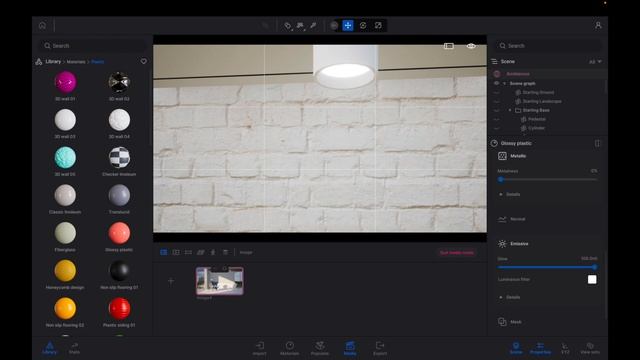Open the Library tab in bottom bar
This screenshot has width=640, height=360.
click(x=50, y=348)
